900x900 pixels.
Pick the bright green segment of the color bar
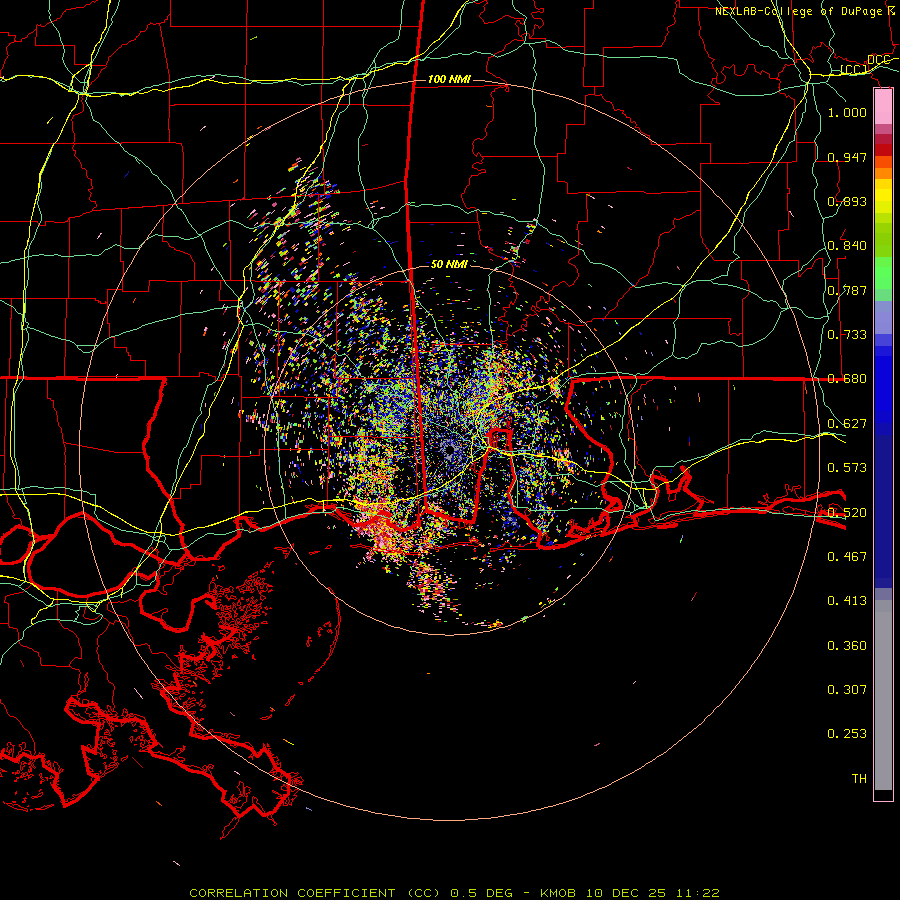point(883,273)
